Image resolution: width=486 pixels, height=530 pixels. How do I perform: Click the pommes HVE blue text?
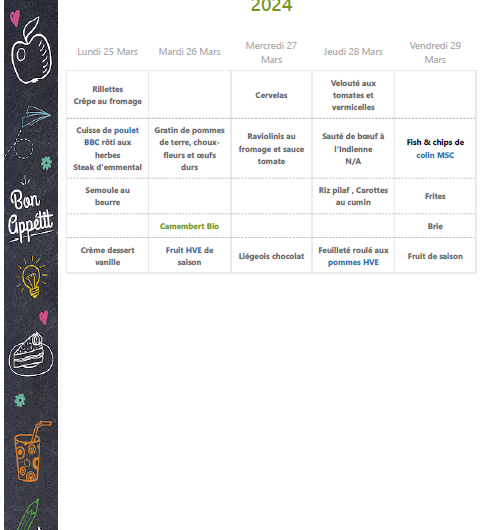pyautogui.click(x=353, y=262)
